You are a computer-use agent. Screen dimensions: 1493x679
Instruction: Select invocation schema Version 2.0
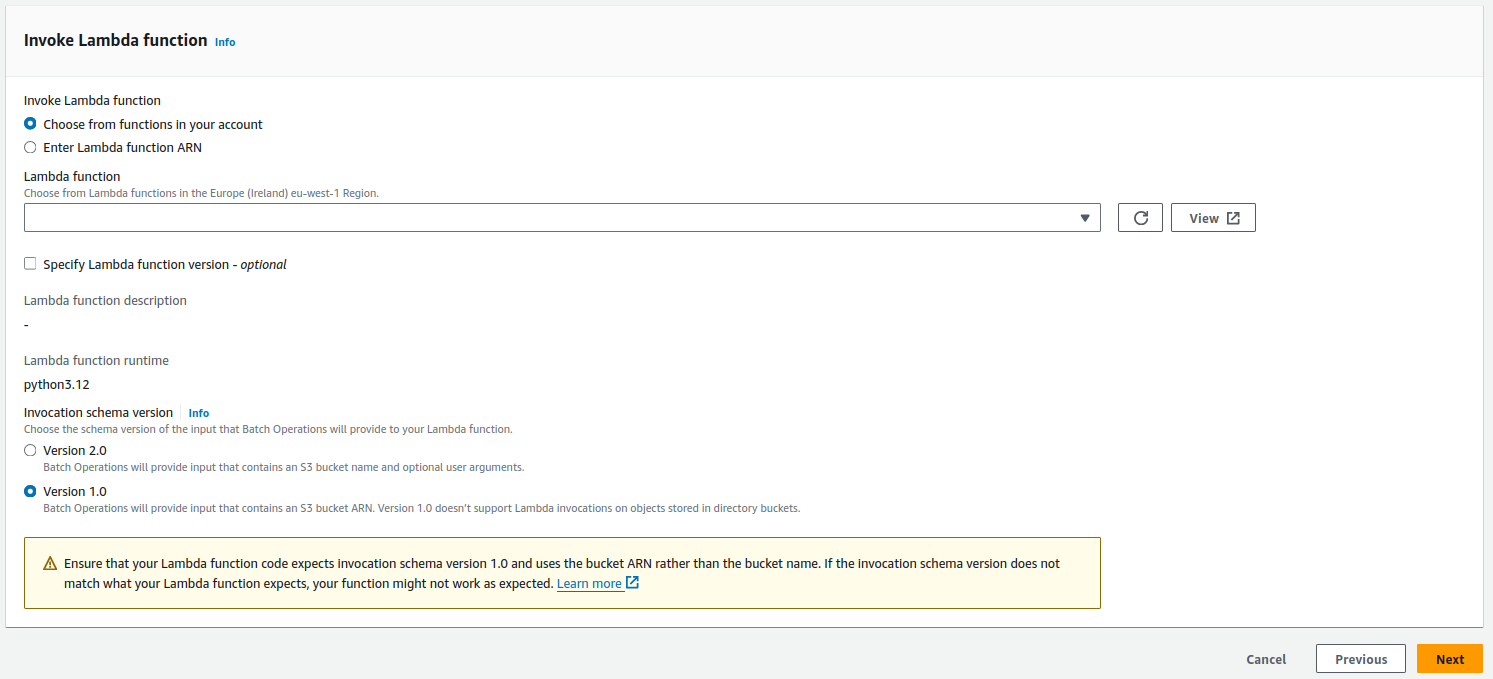pyautogui.click(x=30, y=450)
